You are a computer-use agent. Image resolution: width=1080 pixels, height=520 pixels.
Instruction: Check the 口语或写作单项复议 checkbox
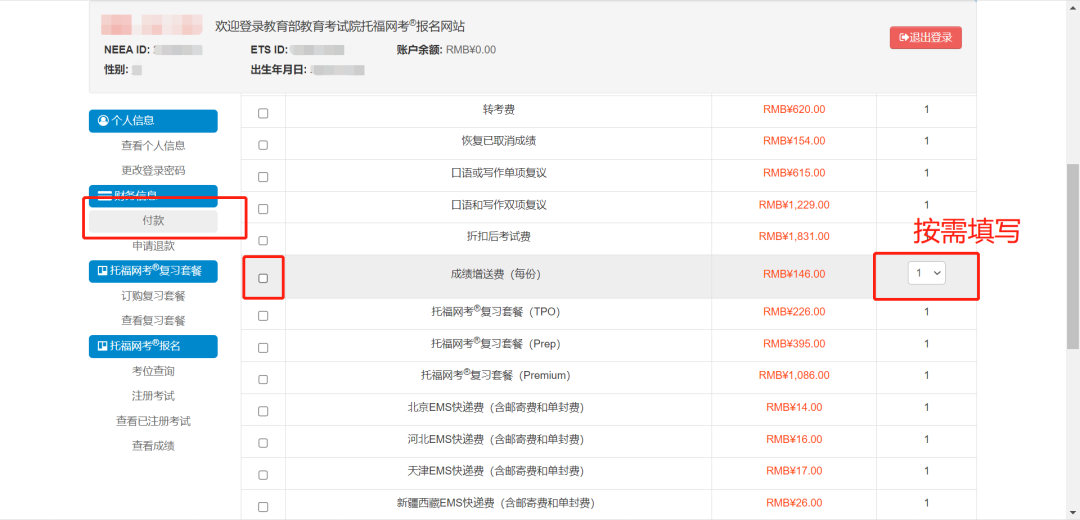(263, 177)
